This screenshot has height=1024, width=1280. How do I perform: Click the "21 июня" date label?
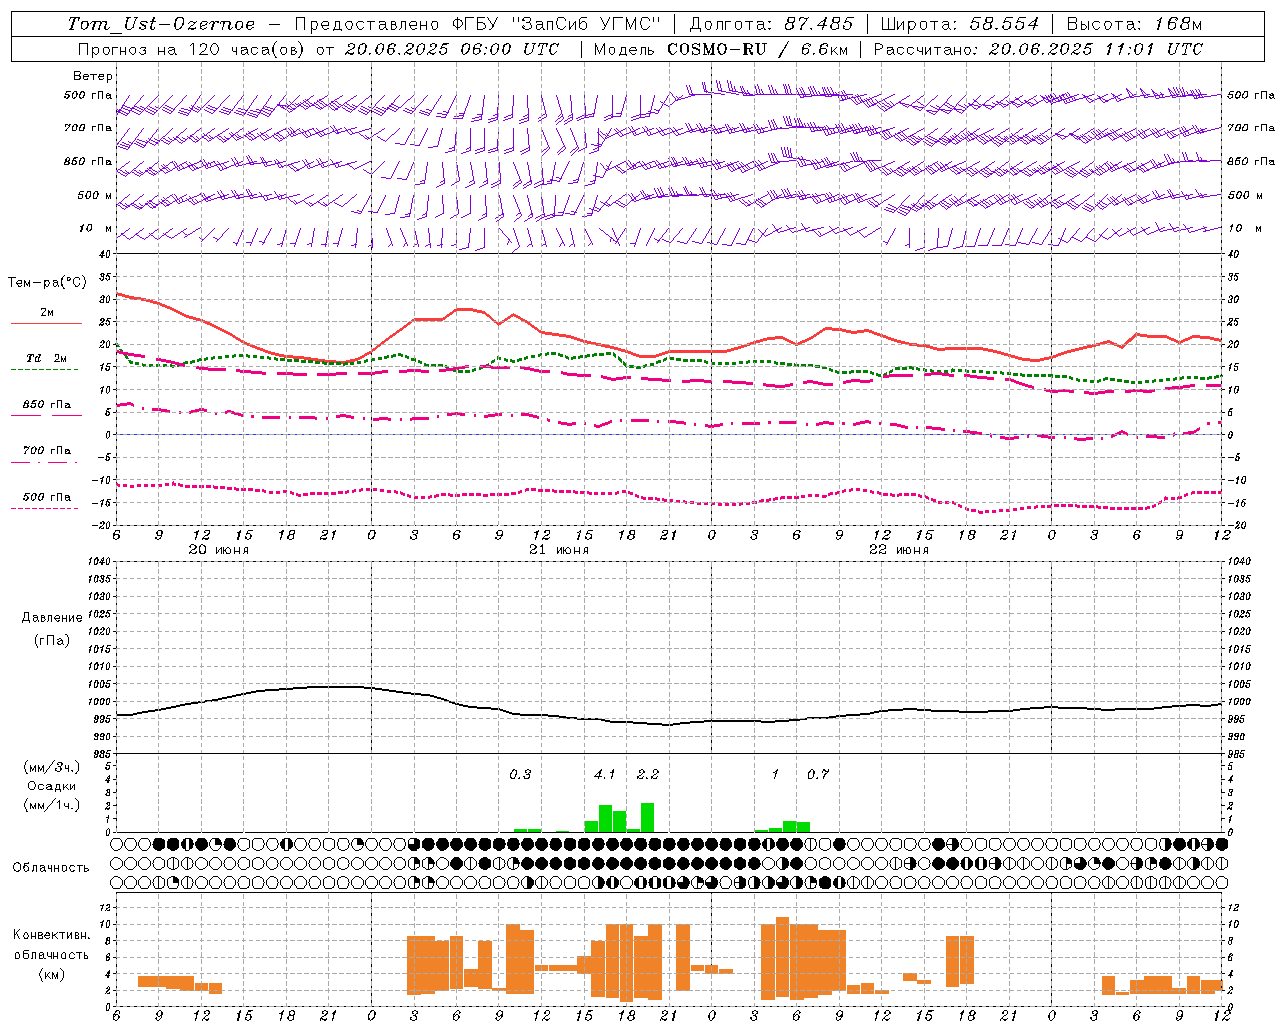point(559,550)
